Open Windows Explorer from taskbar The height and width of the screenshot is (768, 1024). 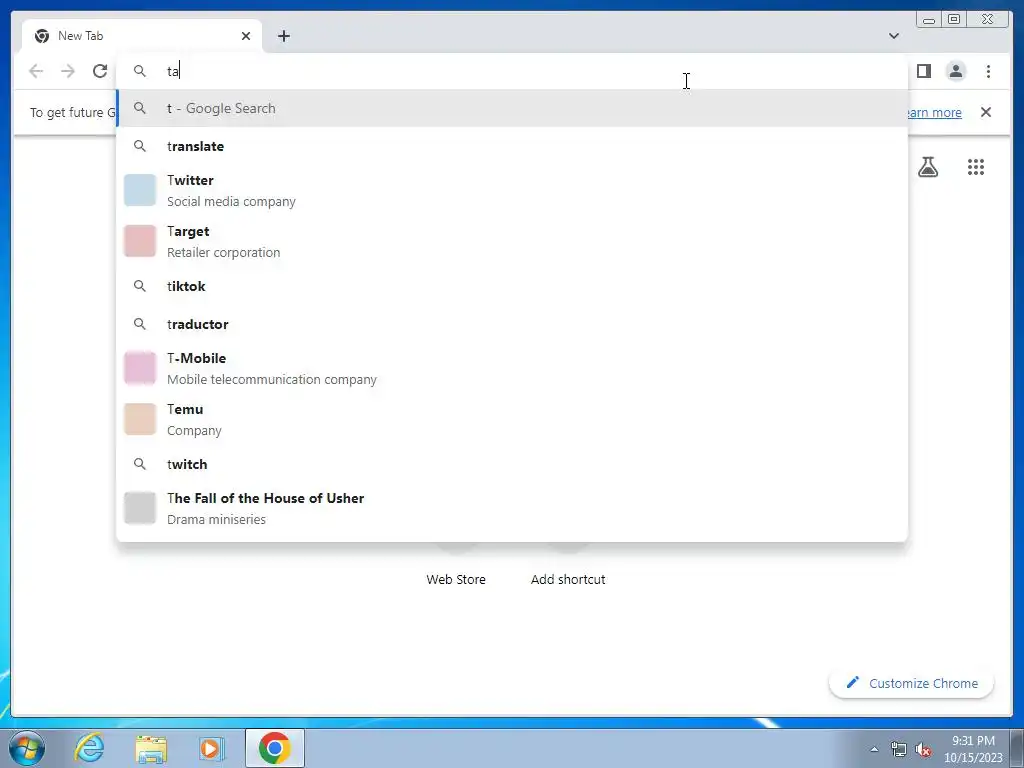pyautogui.click(x=150, y=748)
